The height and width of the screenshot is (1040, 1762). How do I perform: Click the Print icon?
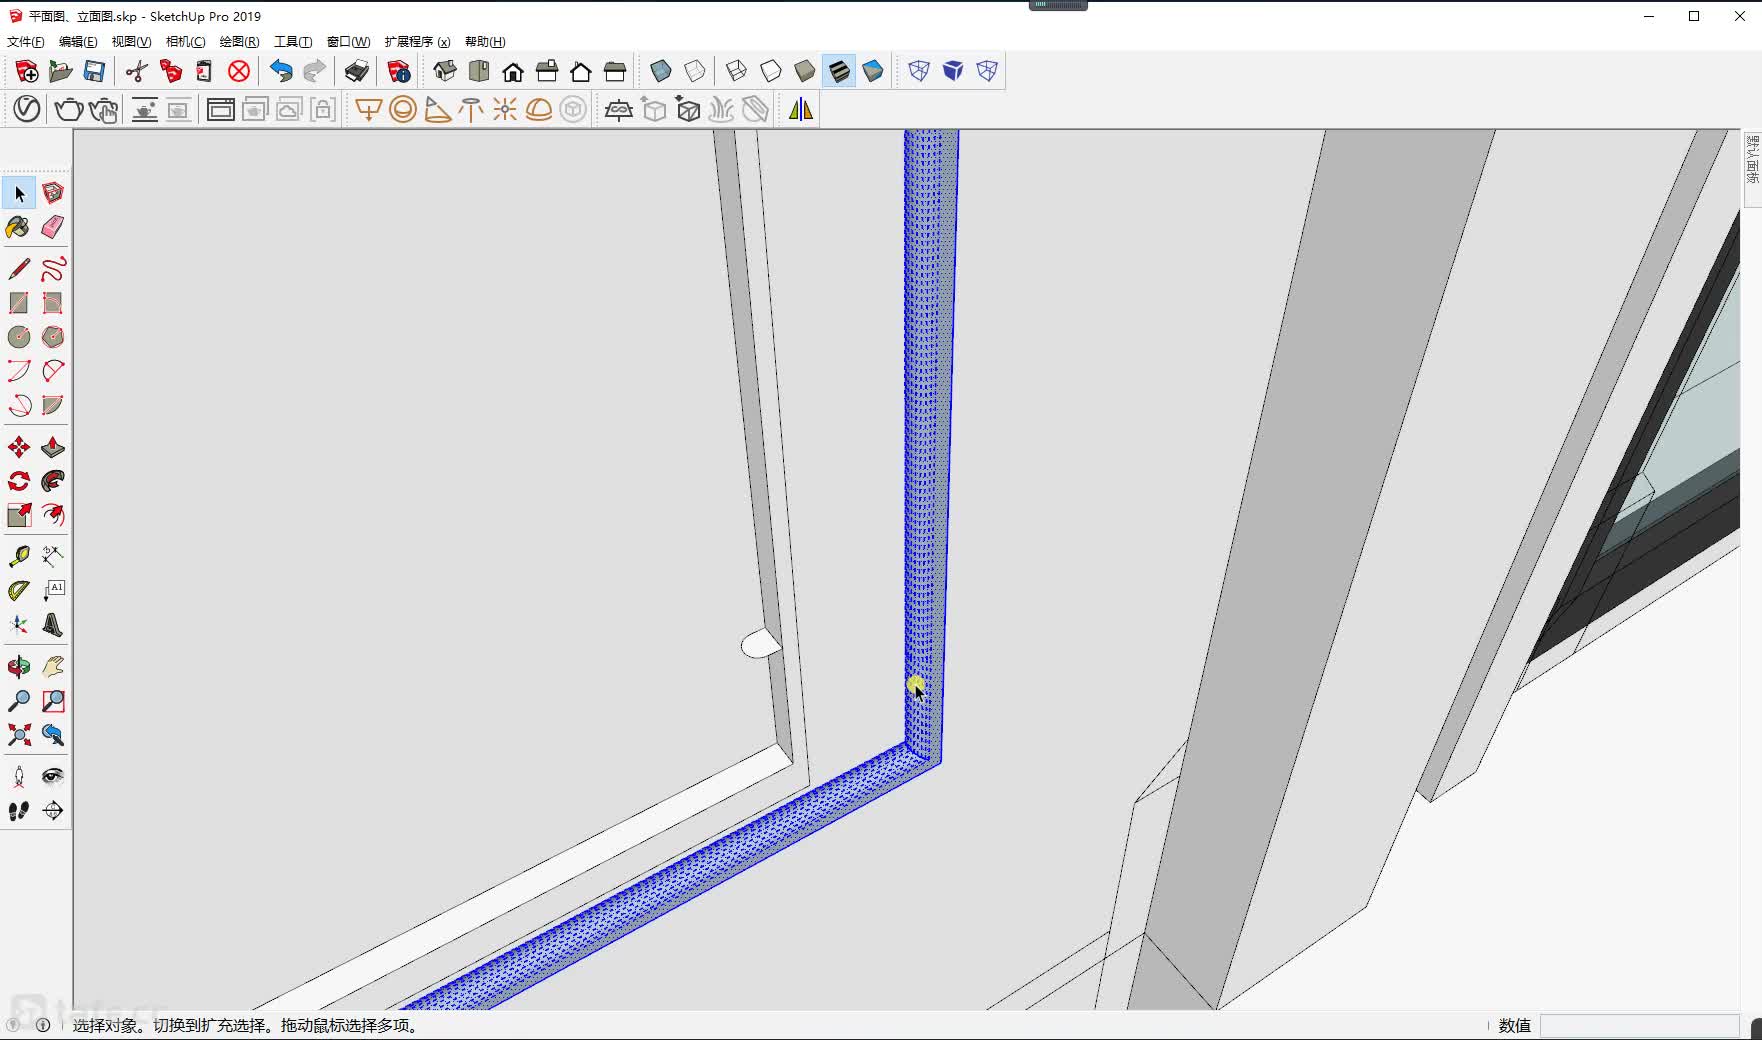point(357,71)
